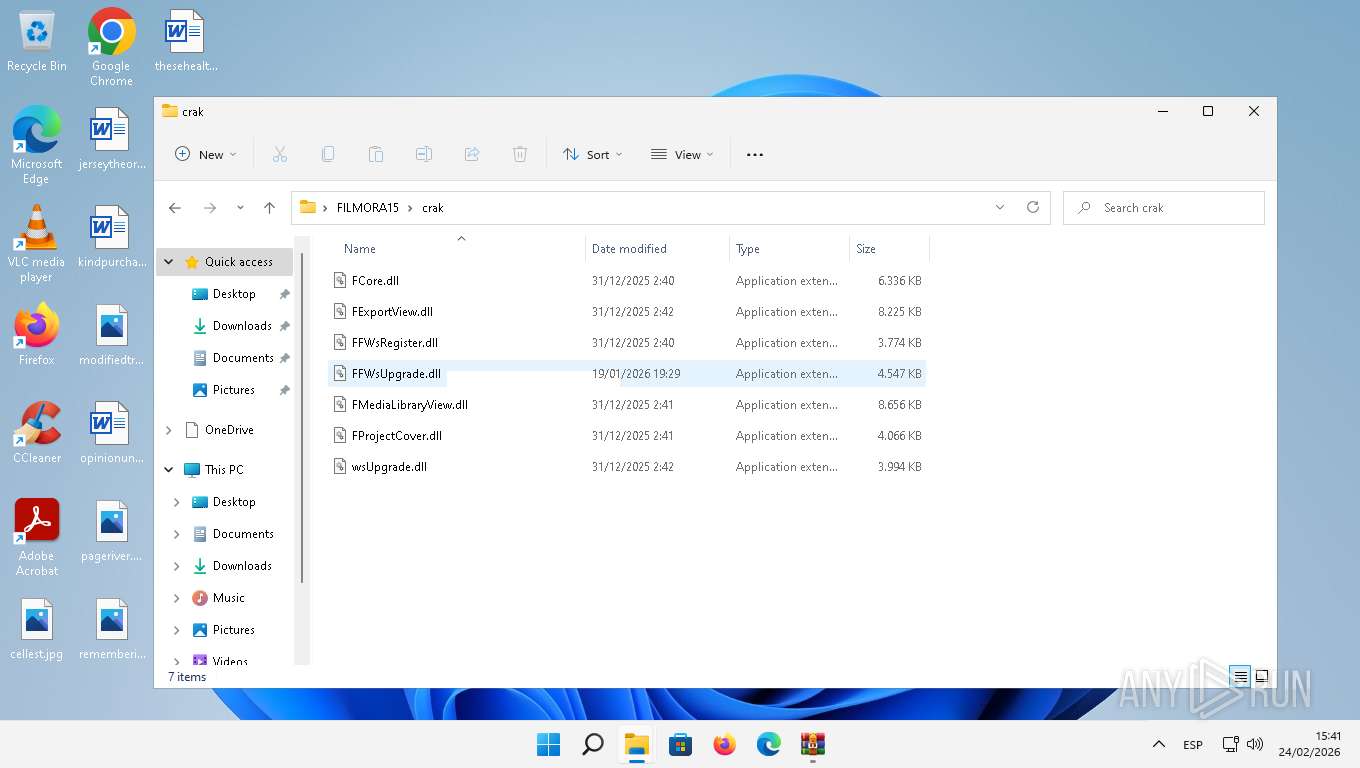Image resolution: width=1360 pixels, height=768 pixels.
Task: Open Google Chrome desktop shortcut
Action: tap(111, 47)
